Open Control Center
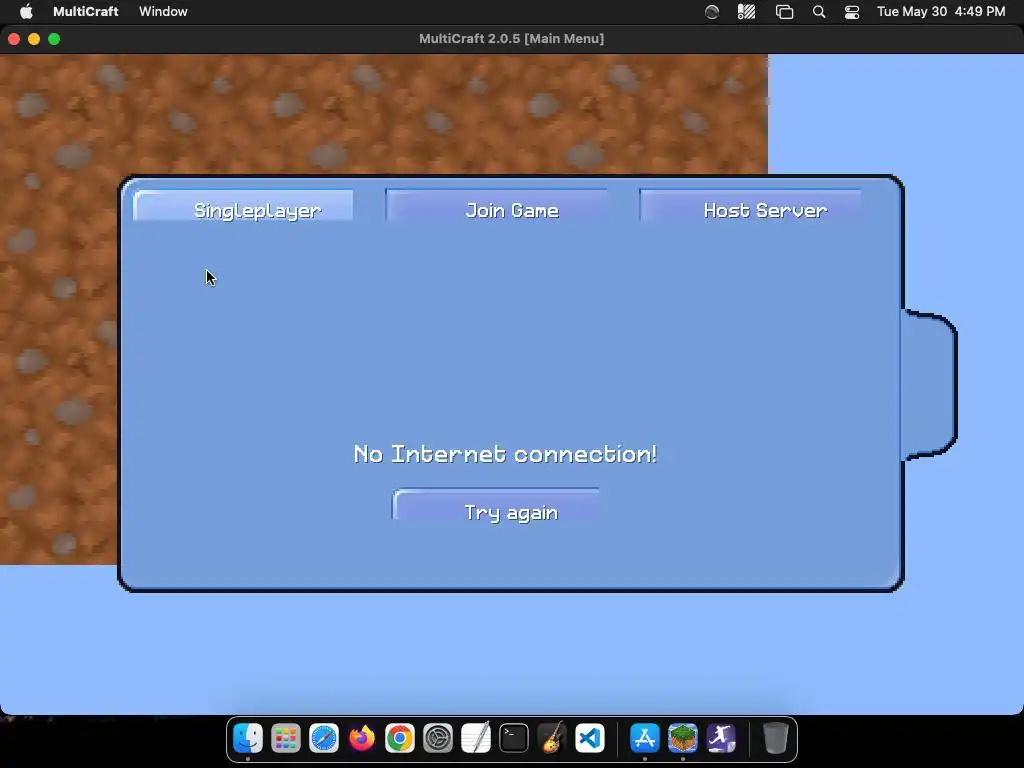 point(852,12)
